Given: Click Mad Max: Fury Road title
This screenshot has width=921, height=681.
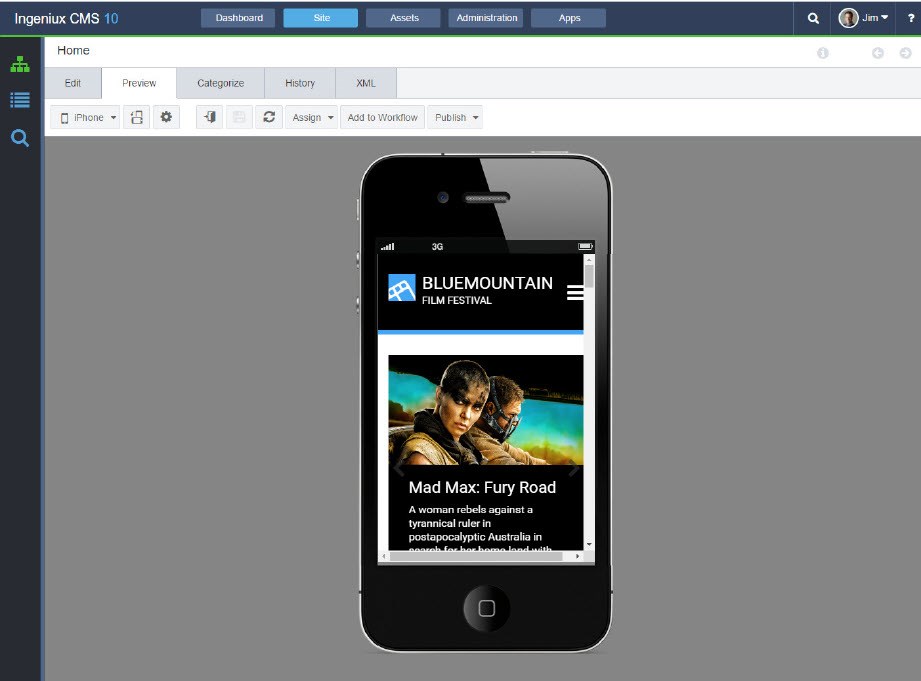Looking at the screenshot, I should [x=482, y=488].
